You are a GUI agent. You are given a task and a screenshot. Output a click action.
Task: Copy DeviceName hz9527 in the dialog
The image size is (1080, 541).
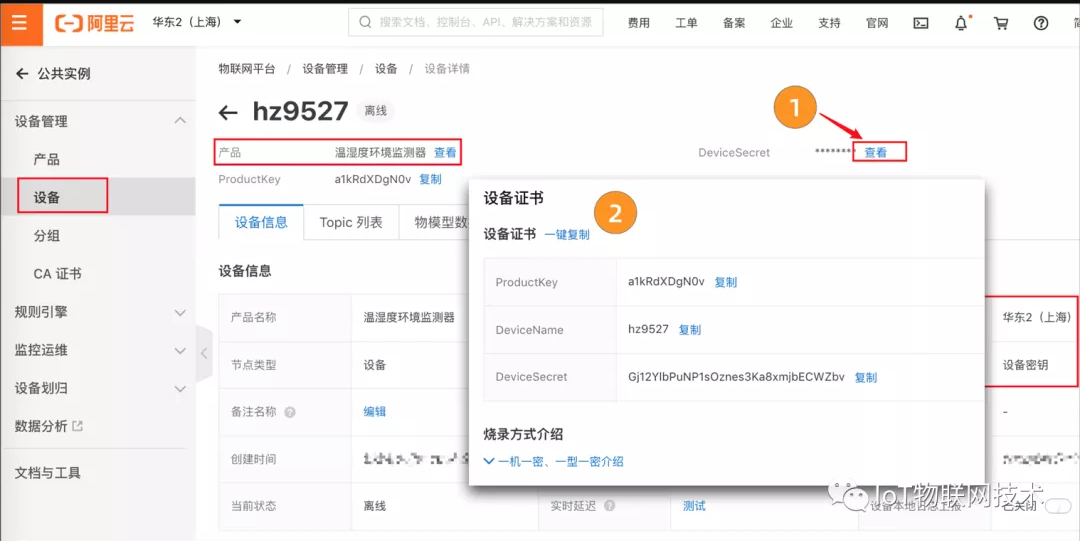coord(689,329)
